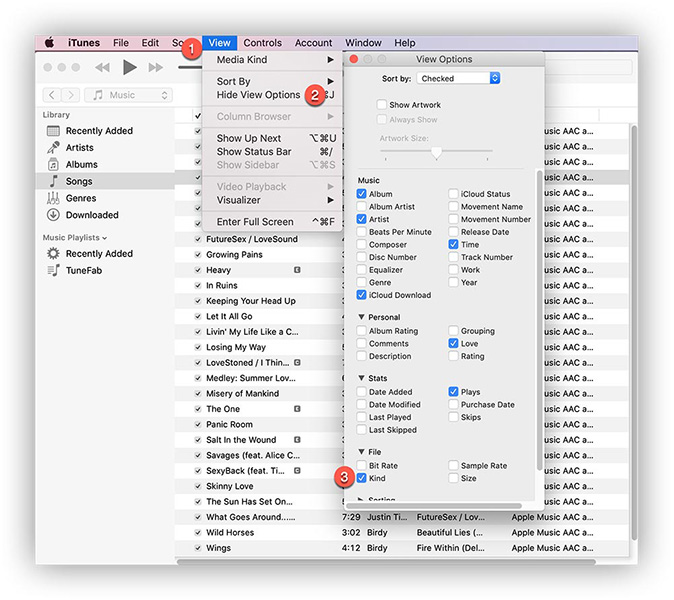This screenshot has width=674, height=600.
Task: Click explicit badge next to Heavy
Action: pyautogui.click(x=297, y=270)
